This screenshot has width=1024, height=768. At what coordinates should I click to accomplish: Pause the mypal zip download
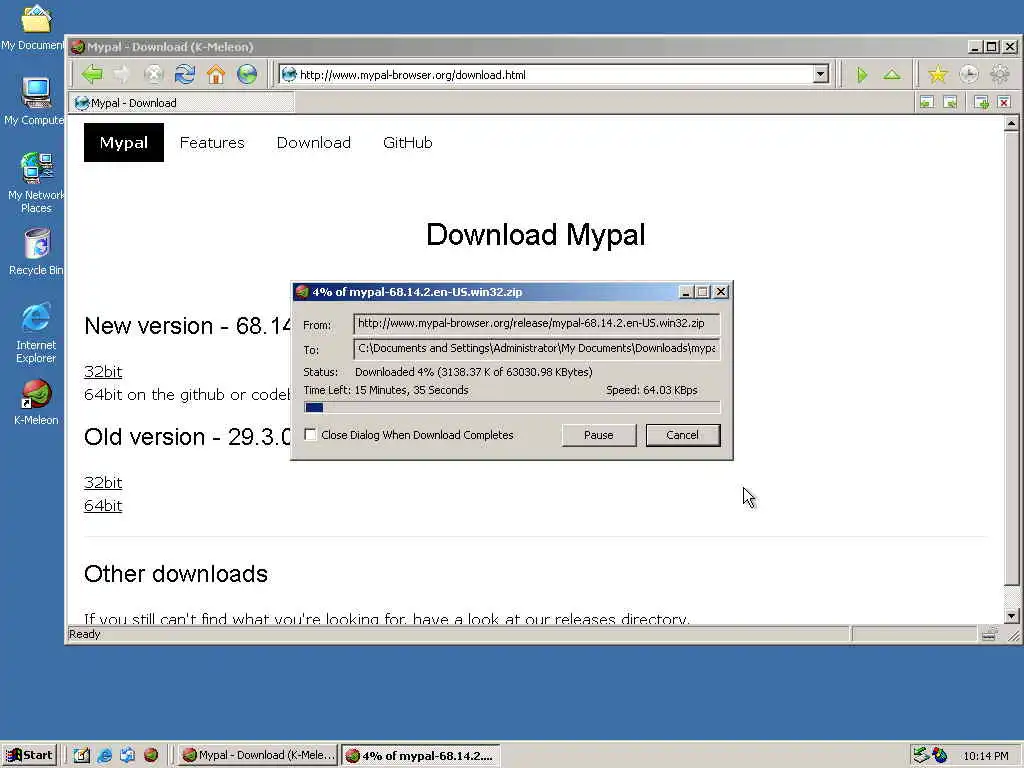tap(599, 435)
